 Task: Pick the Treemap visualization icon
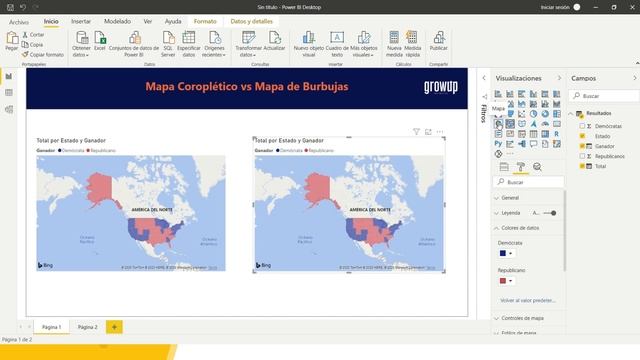coord(557,114)
